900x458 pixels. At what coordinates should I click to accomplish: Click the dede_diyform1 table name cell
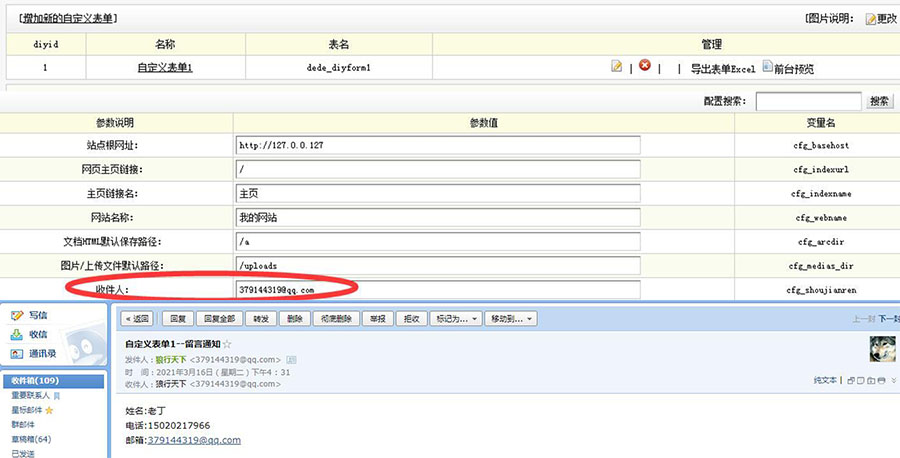tap(339, 68)
